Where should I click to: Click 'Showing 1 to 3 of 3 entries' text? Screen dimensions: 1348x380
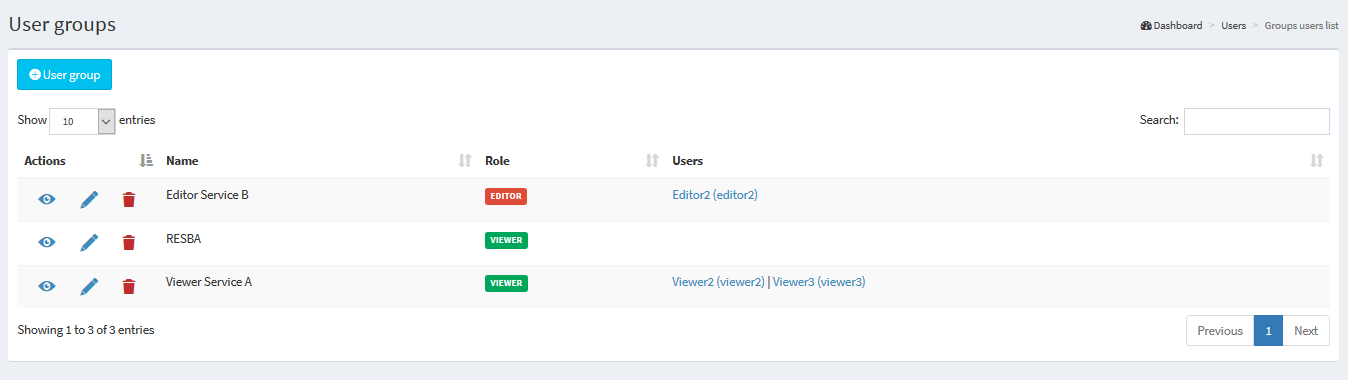[86, 329]
